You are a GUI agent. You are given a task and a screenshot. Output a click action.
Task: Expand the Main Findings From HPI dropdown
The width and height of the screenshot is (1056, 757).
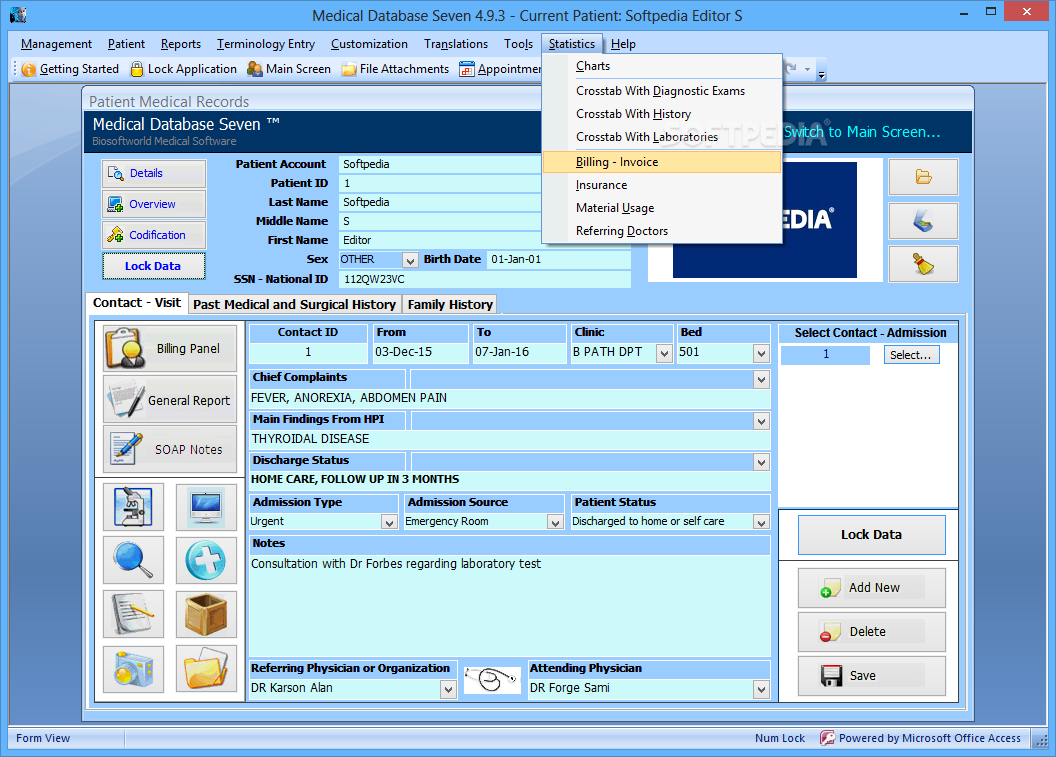(761, 422)
